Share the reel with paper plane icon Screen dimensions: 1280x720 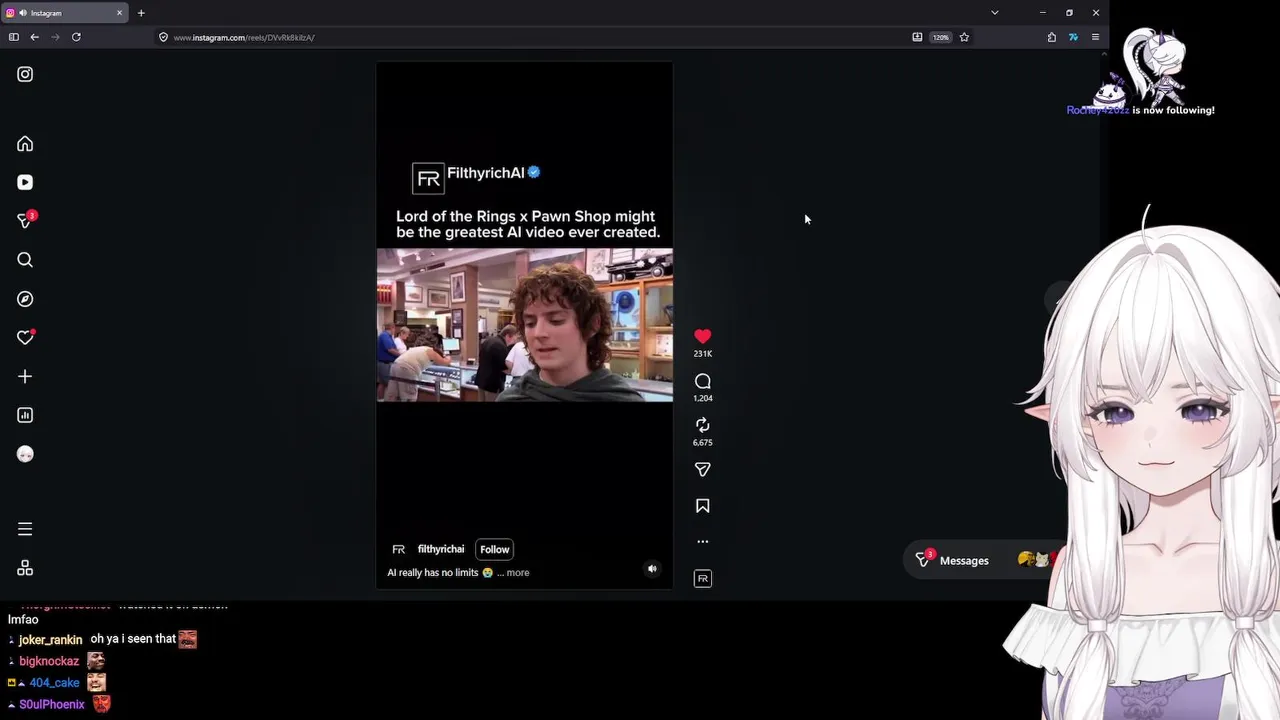(703, 470)
